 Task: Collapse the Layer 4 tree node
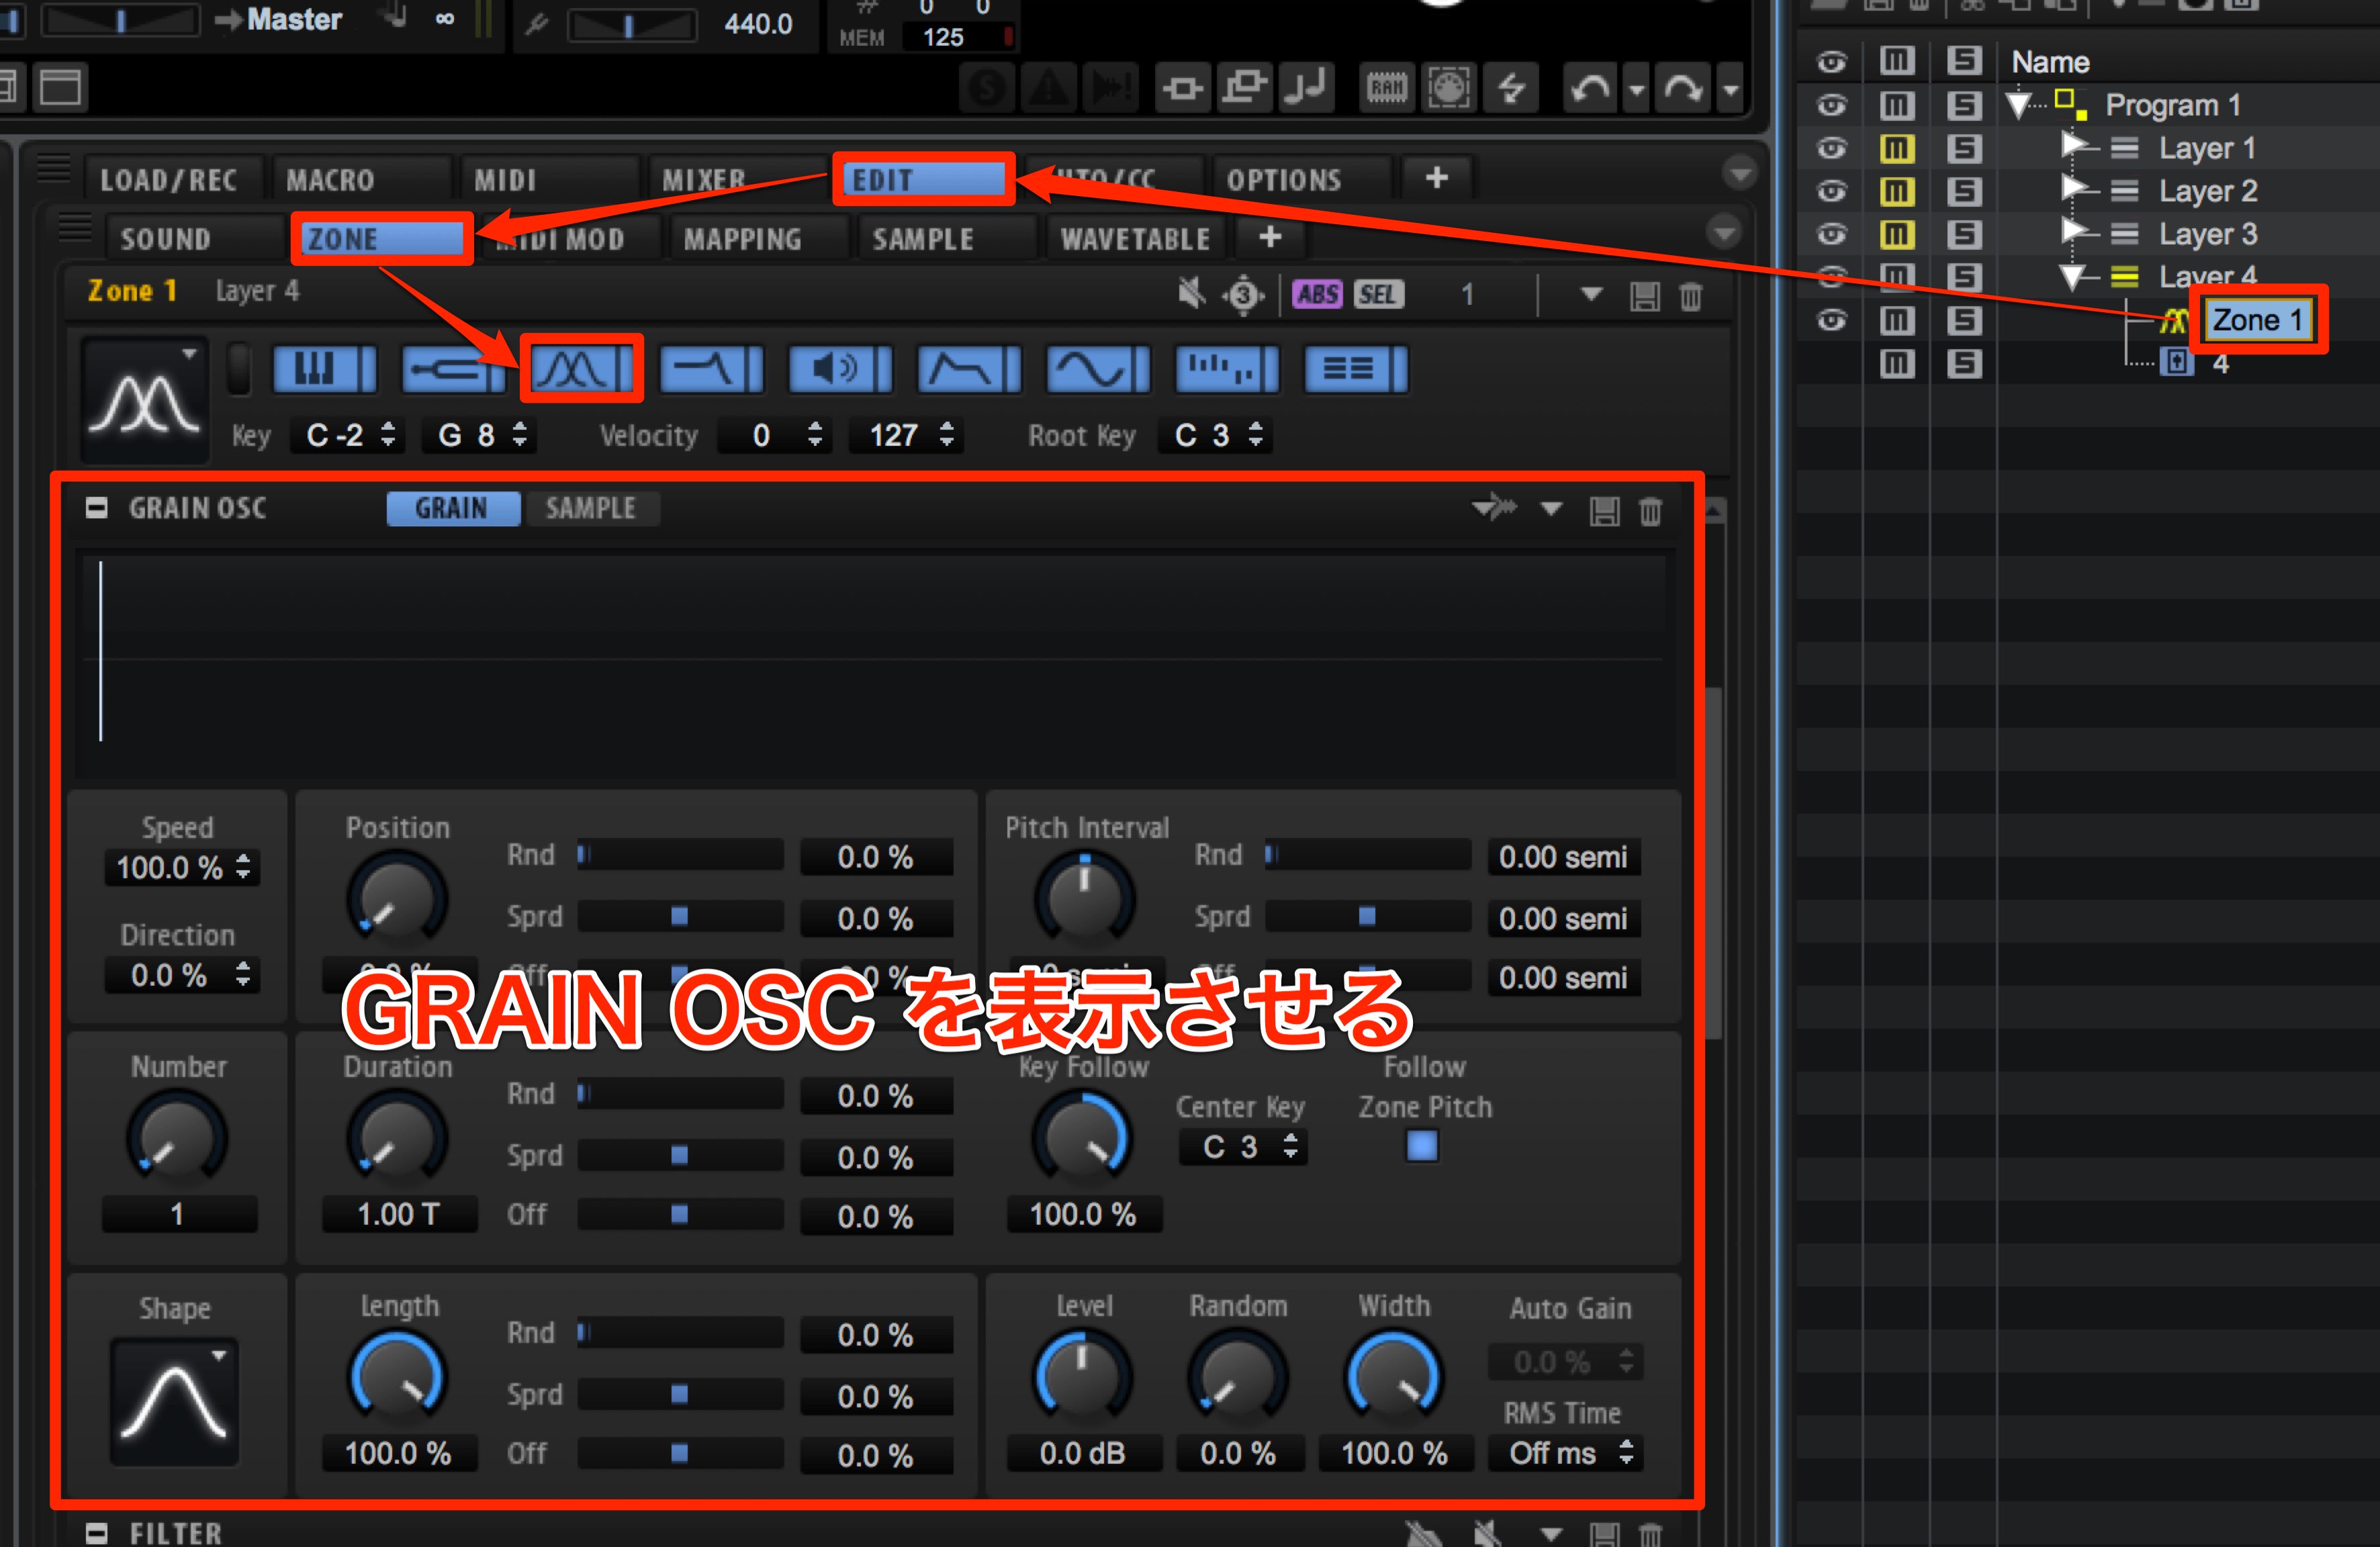click(2072, 277)
